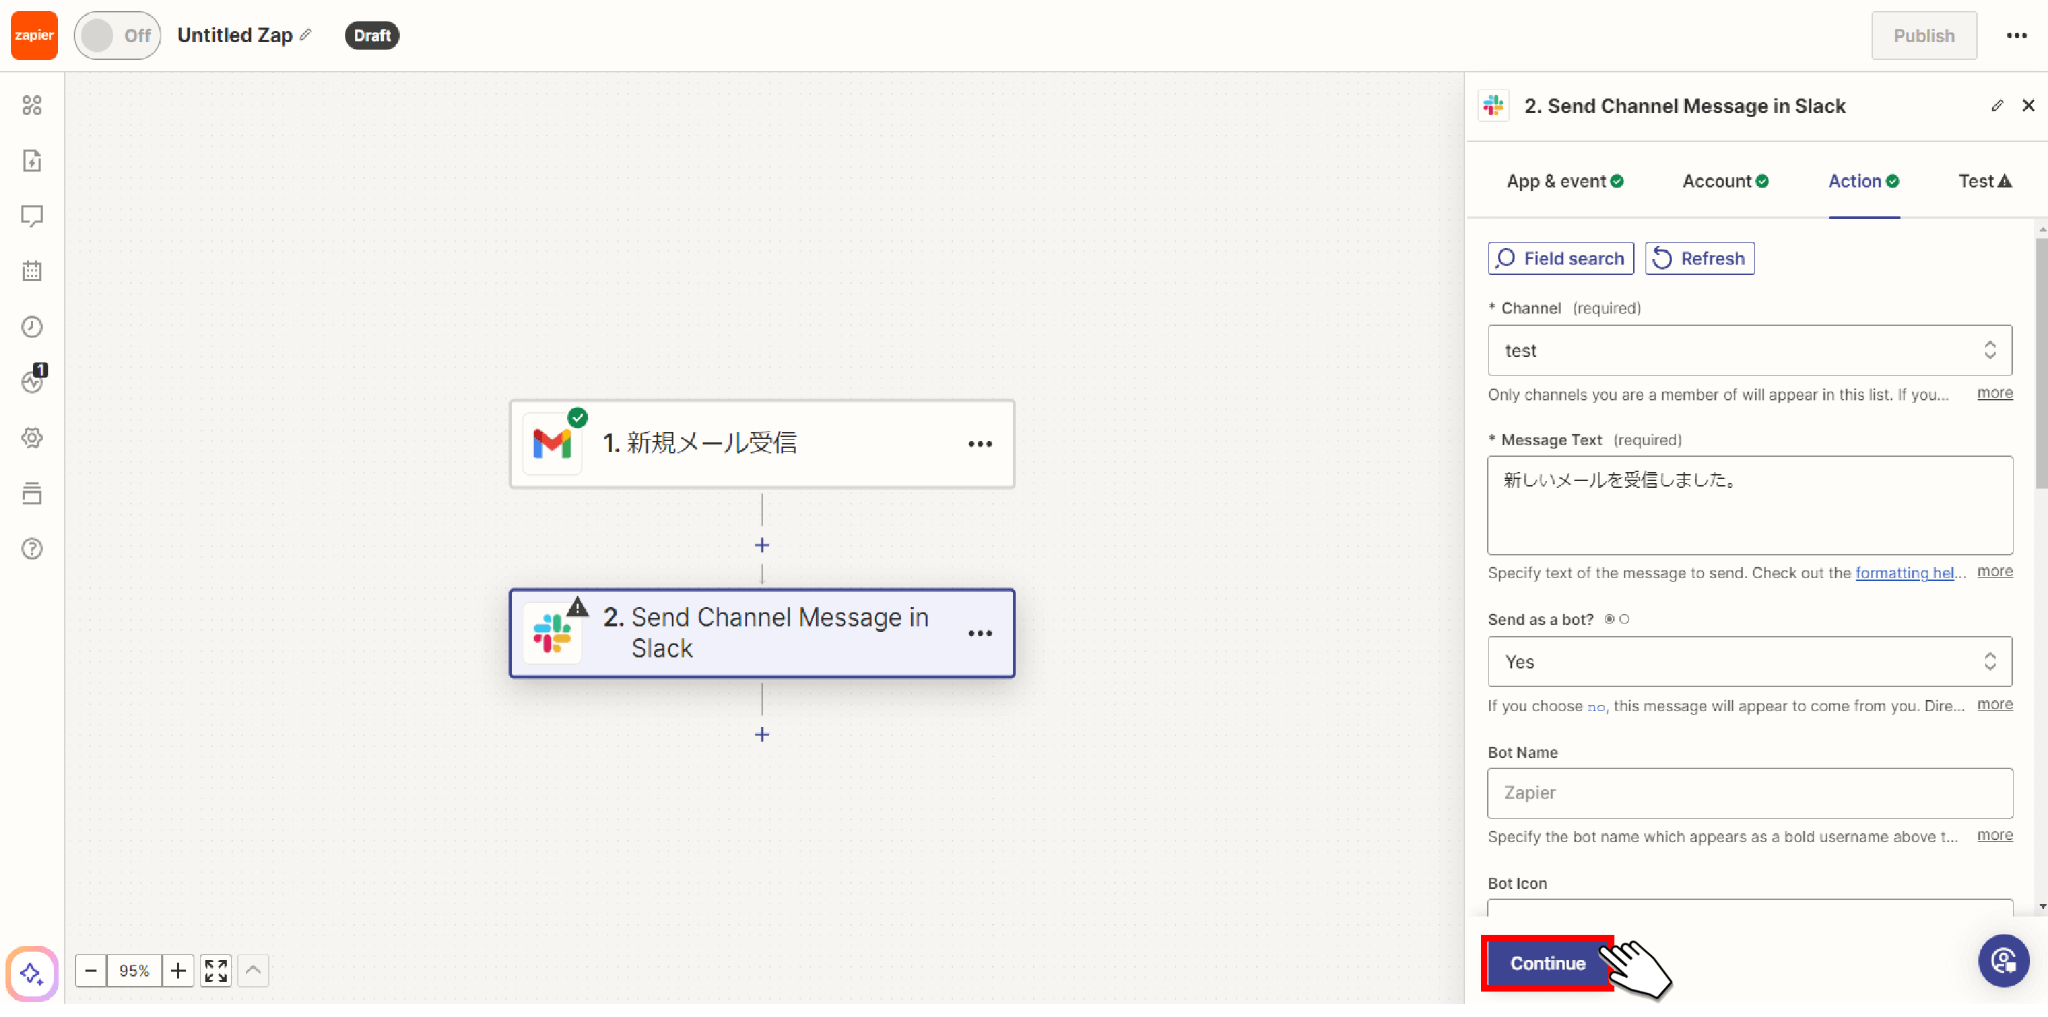Screen dimensions: 2048x1017
Task: Switch to the Account tab
Action: click(1725, 181)
